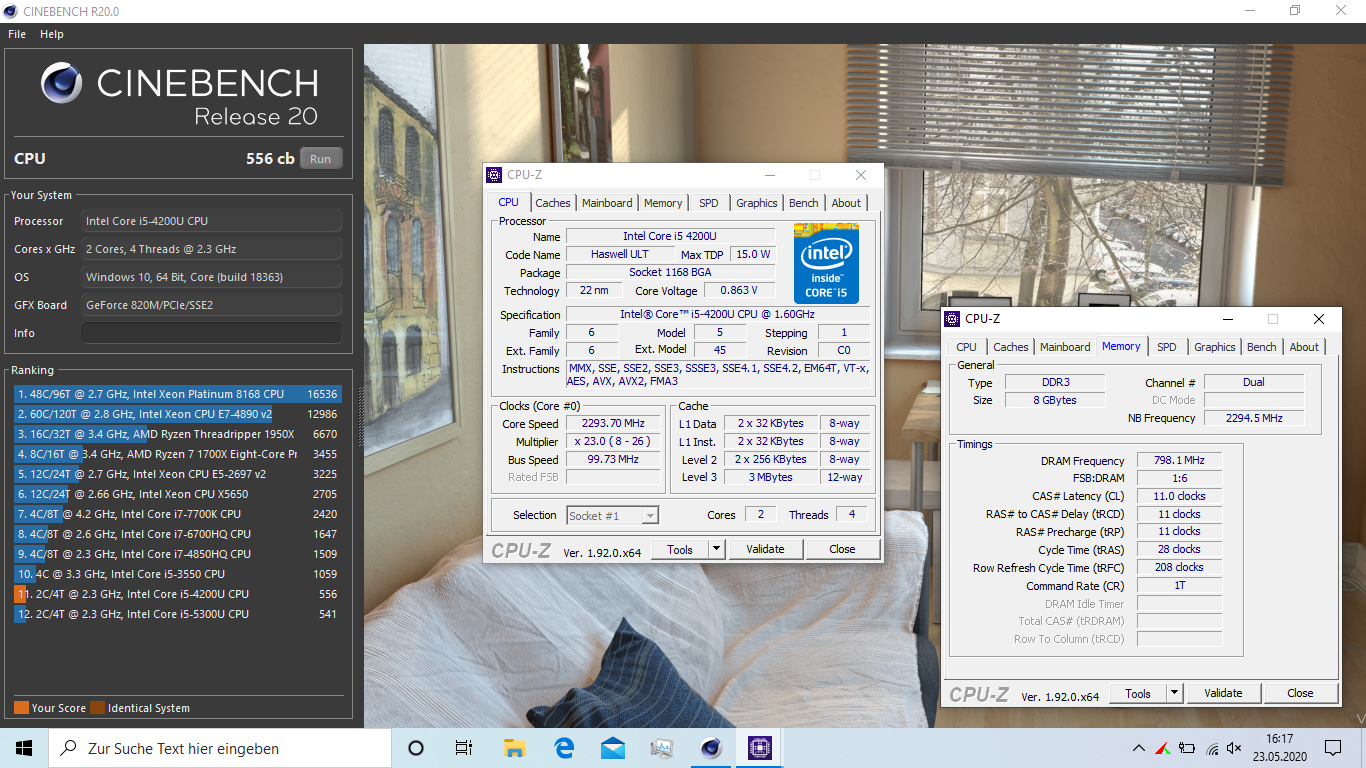Open Bench tab in CPU-Z Memory window
Screen dimensions: 1366x768
pyautogui.click(x=1262, y=347)
